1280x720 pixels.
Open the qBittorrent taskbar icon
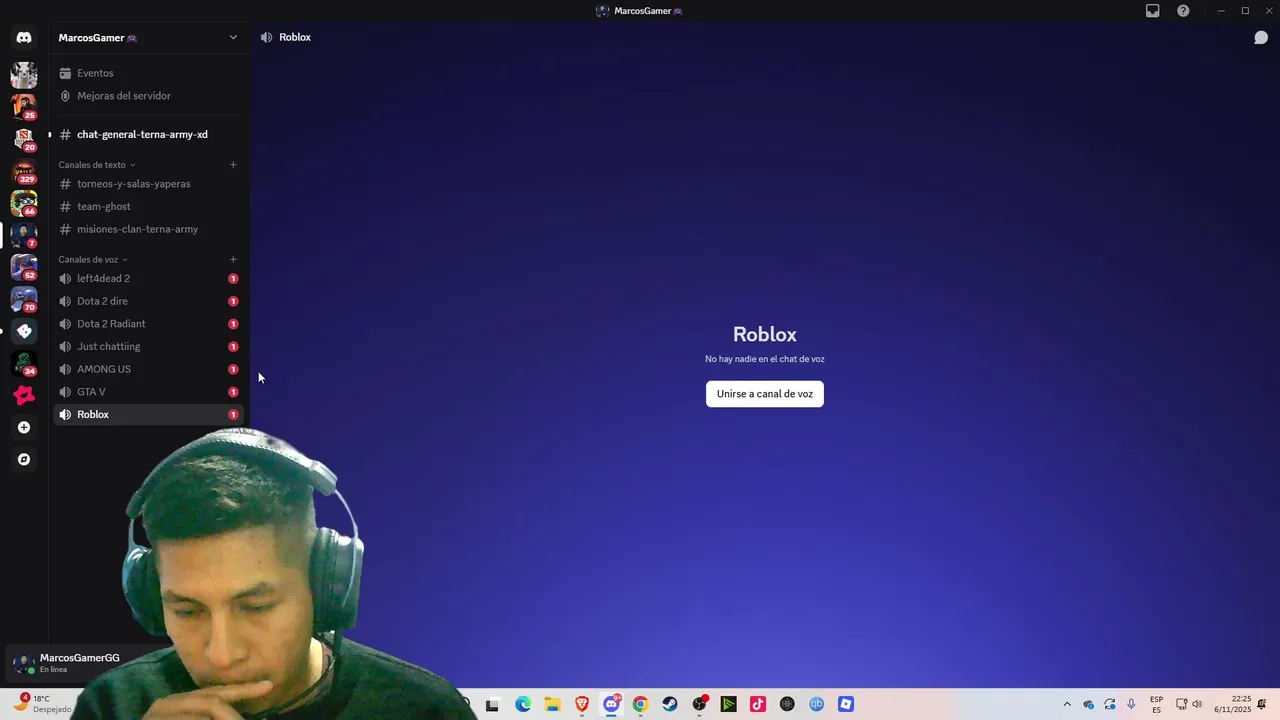(817, 705)
